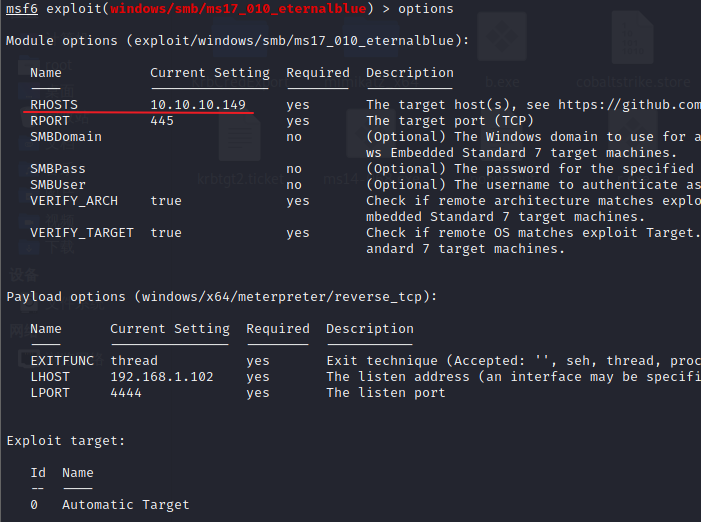Click the Name header under Module options

(x=46, y=72)
